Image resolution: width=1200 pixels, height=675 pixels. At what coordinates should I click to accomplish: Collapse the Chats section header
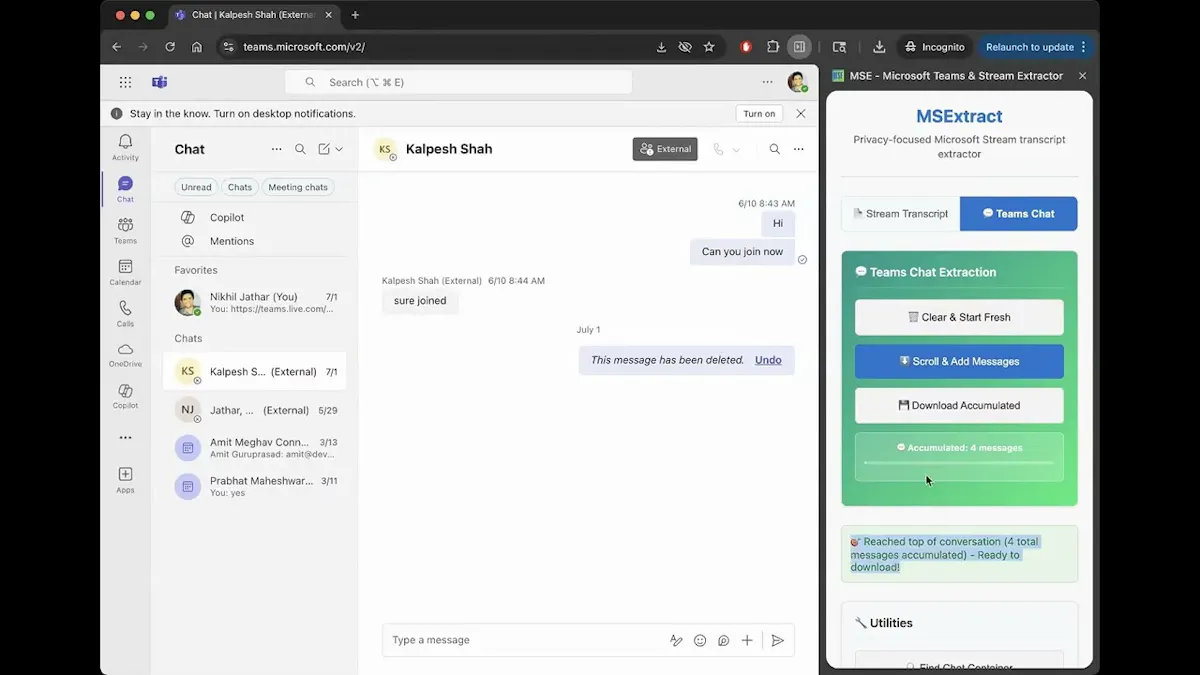click(188, 338)
